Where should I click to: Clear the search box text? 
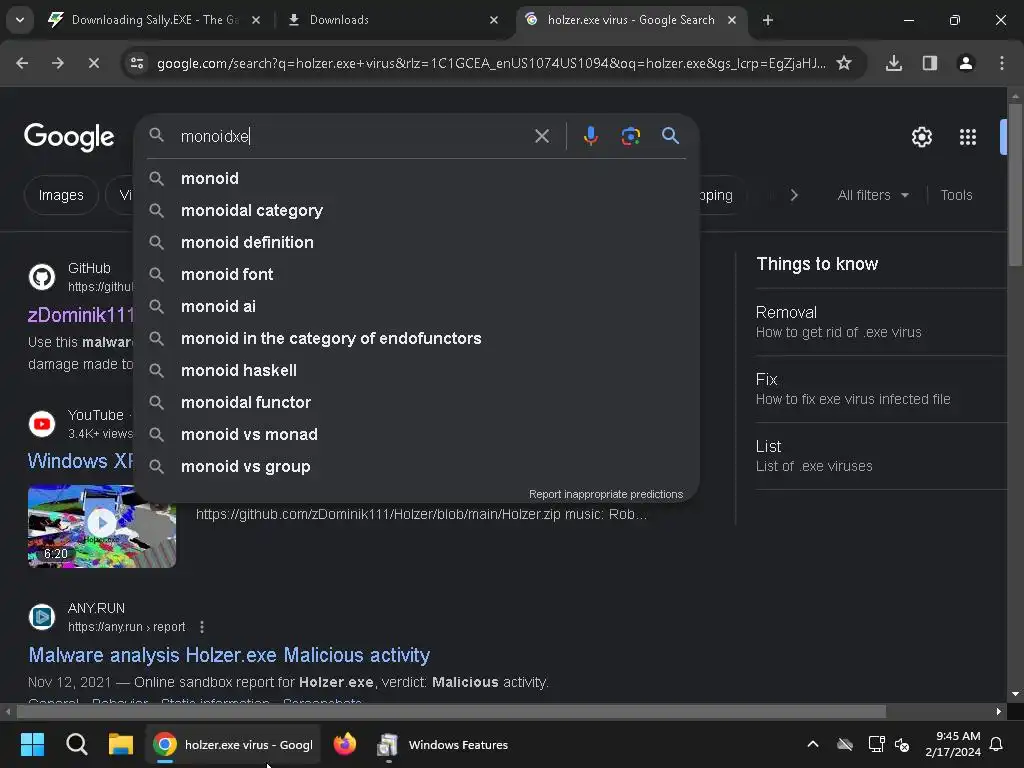(x=542, y=136)
